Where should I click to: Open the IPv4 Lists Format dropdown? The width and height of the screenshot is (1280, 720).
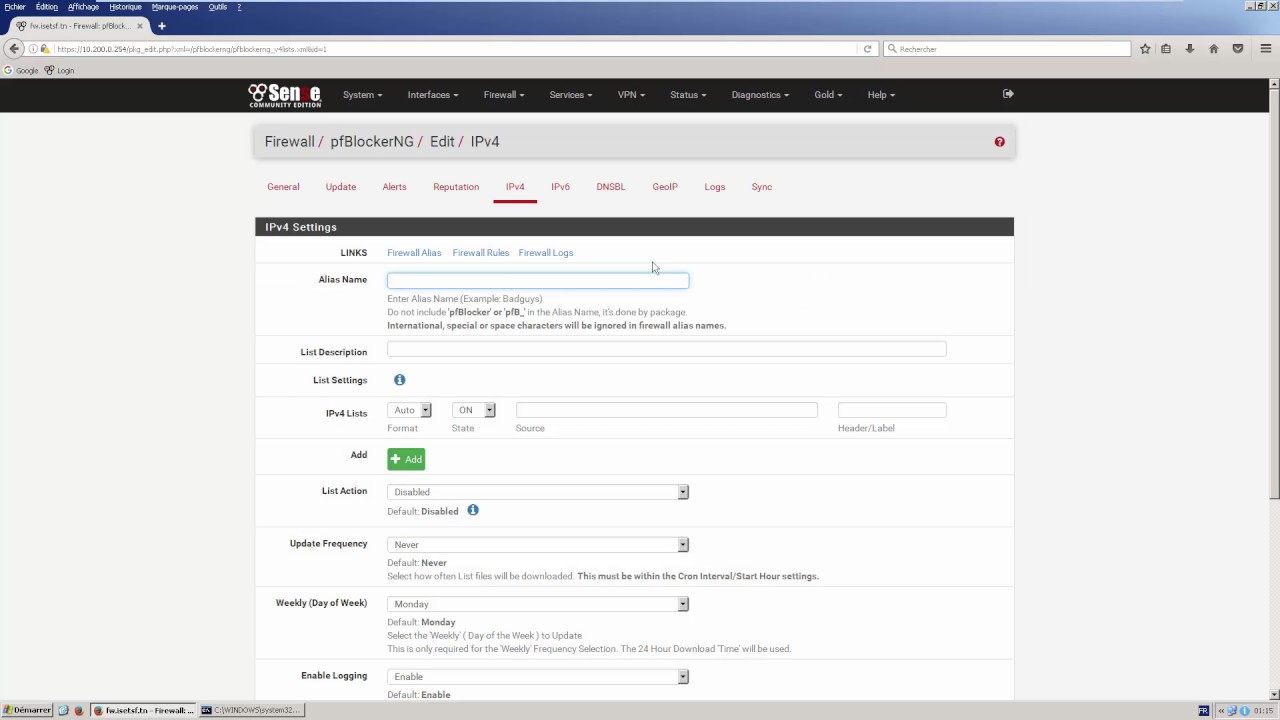410,410
